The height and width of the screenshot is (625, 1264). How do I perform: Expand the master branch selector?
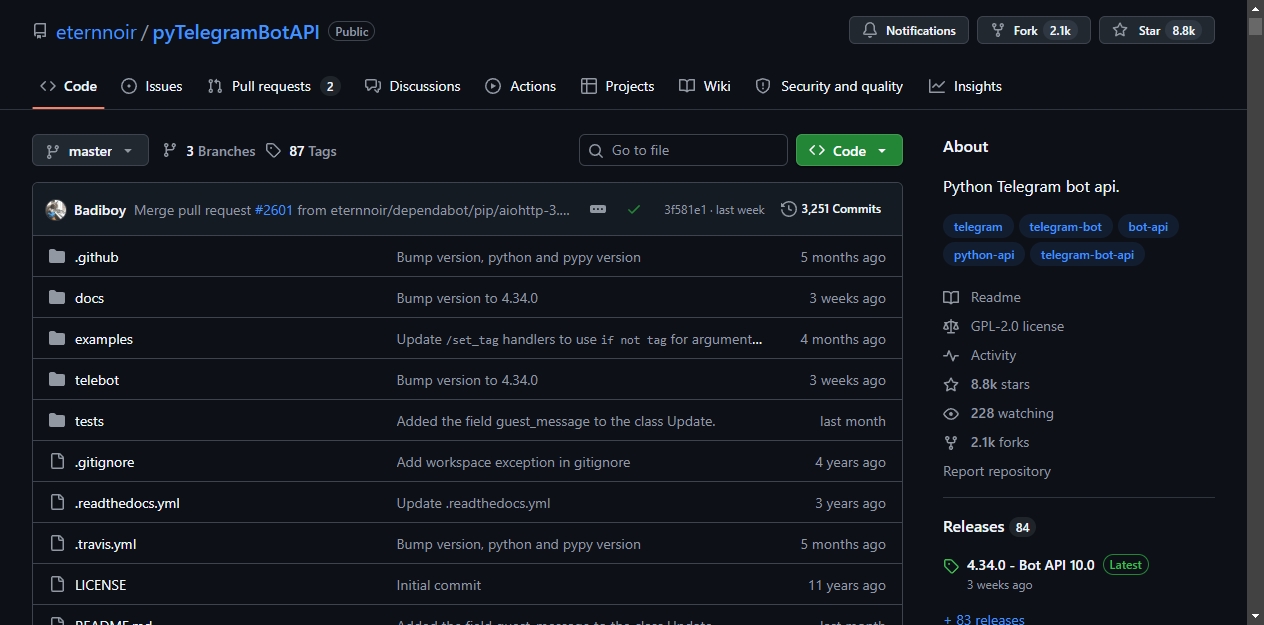[90, 151]
